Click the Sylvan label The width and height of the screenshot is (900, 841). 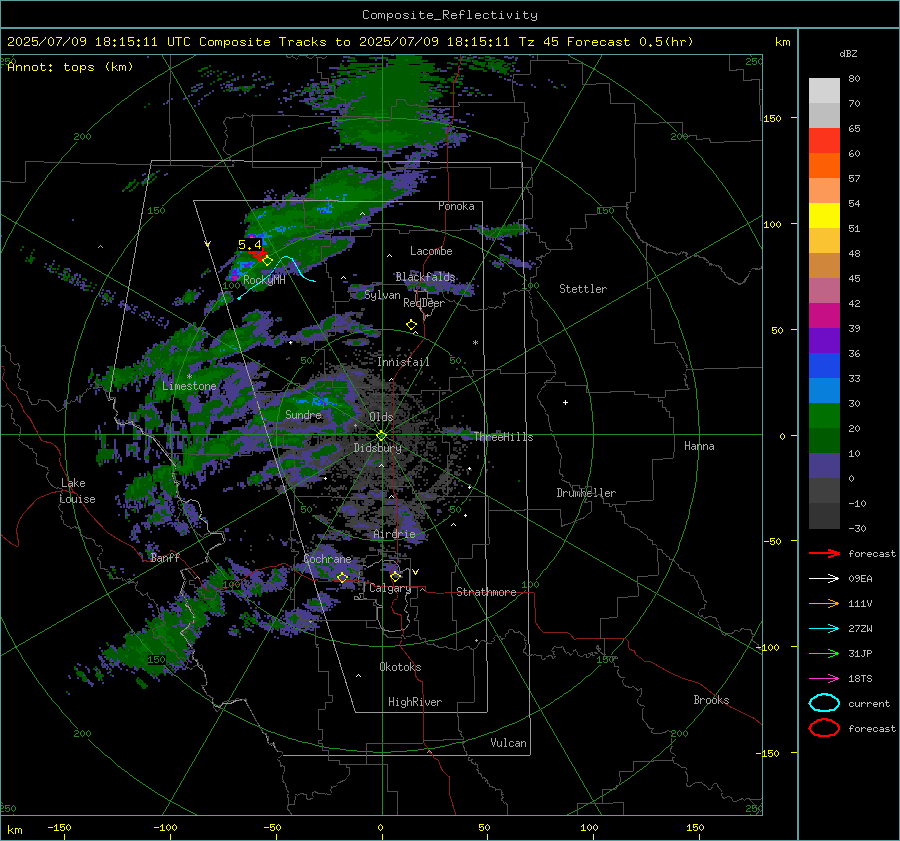(382, 295)
